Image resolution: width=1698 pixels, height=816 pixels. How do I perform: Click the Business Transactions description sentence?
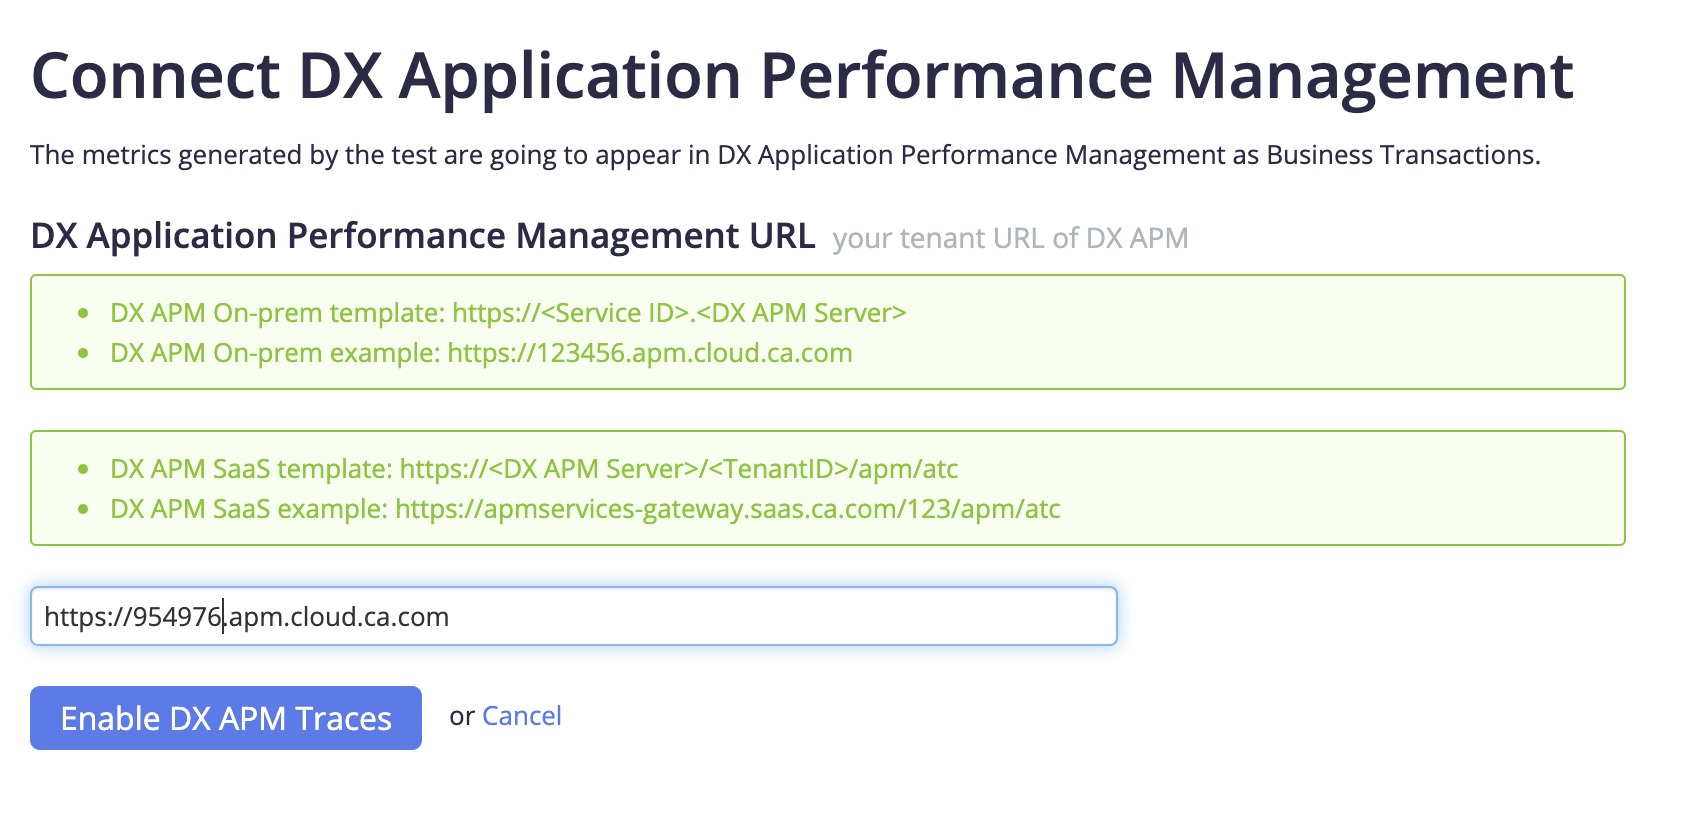tap(785, 155)
